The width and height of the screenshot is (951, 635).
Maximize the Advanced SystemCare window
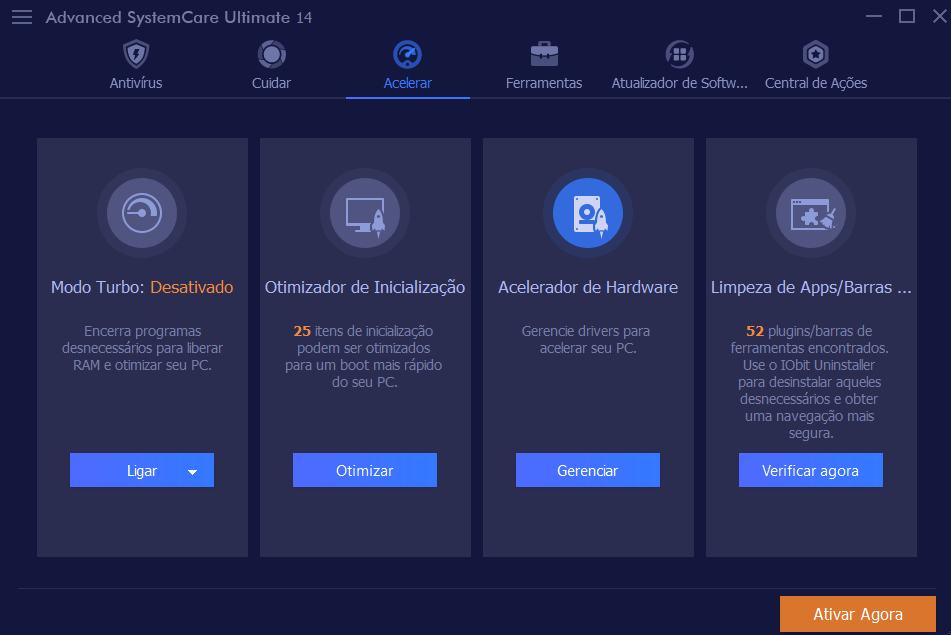(906, 16)
